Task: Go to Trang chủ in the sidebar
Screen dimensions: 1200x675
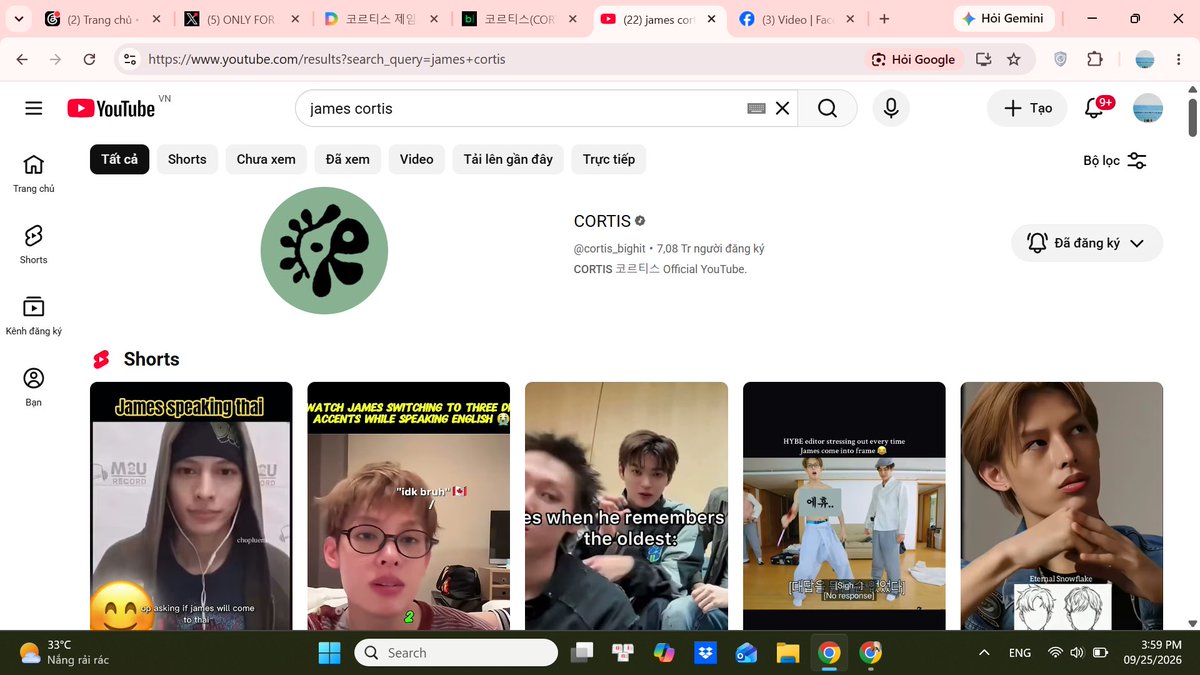Action: (x=34, y=174)
